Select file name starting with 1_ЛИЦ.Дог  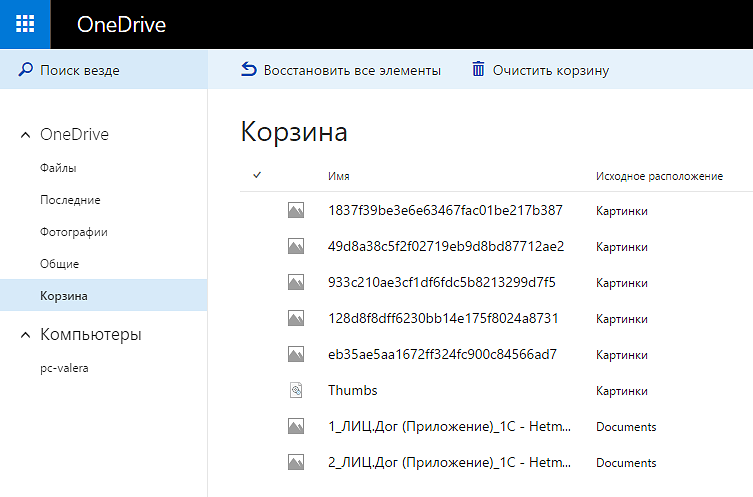tap(449, 426)
